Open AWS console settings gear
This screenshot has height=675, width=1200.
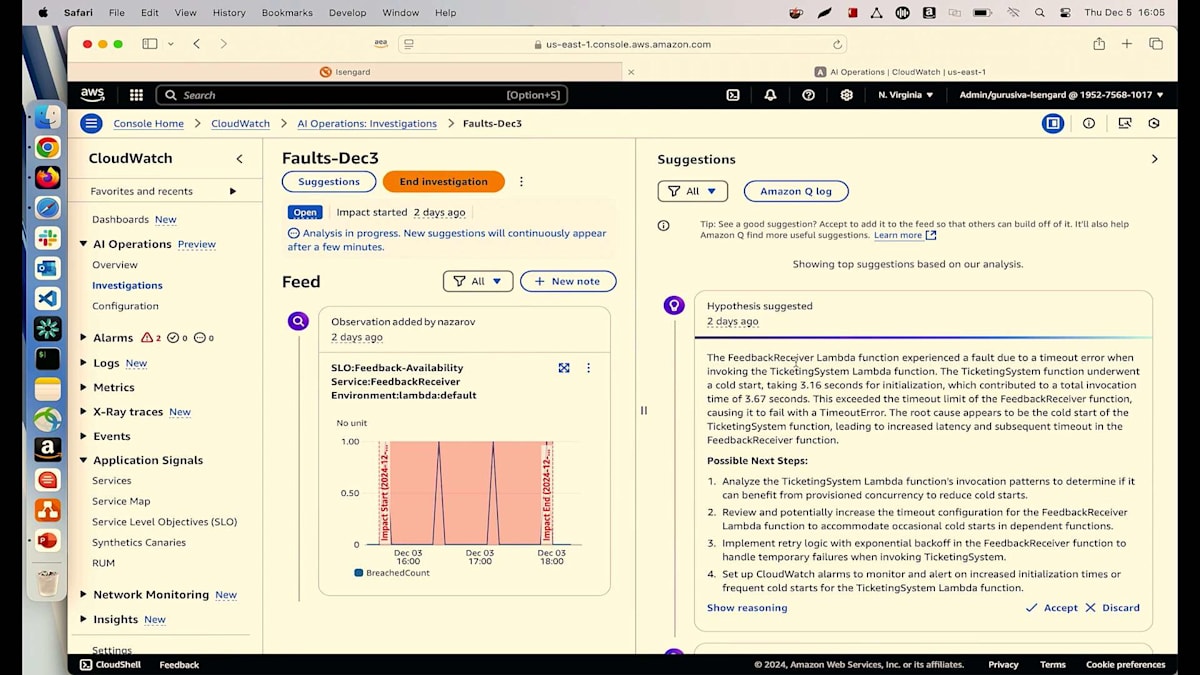point(846,95)
